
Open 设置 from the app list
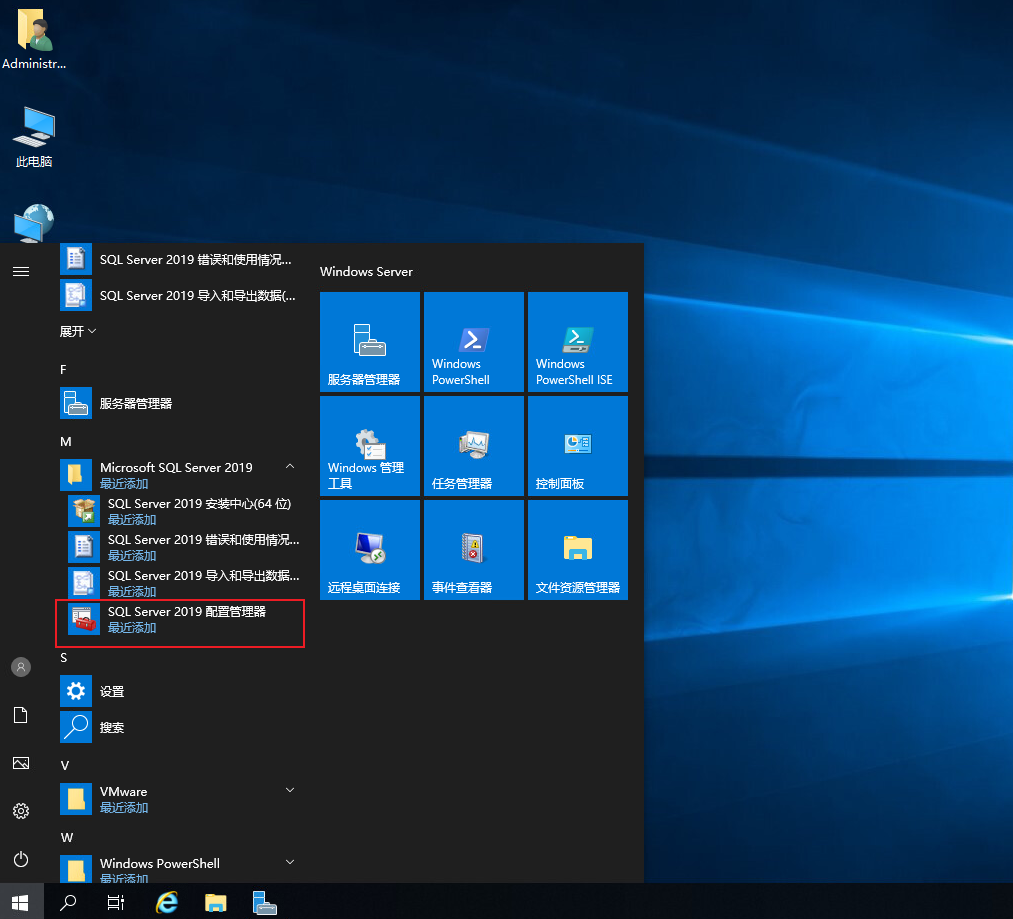(112, 691)
